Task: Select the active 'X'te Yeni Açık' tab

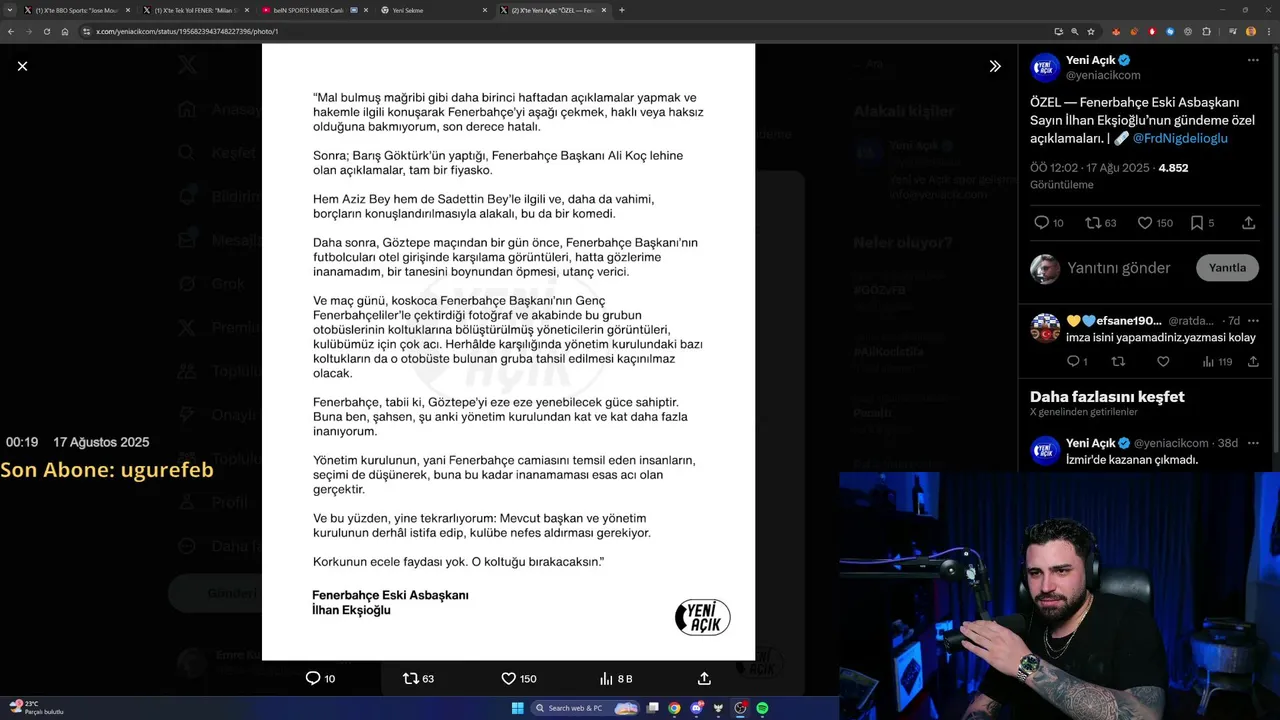Action: [x=551, y=10]
